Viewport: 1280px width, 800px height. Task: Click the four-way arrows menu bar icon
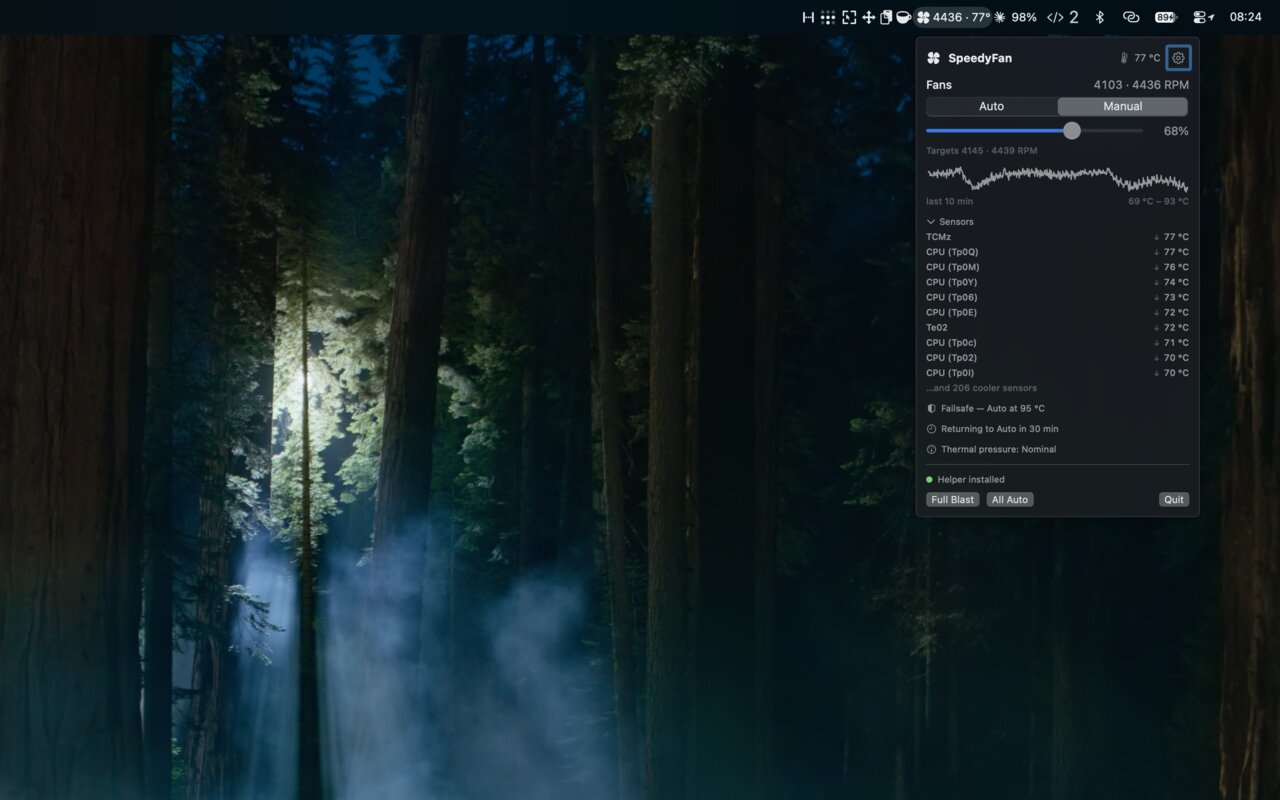[868, 17]
